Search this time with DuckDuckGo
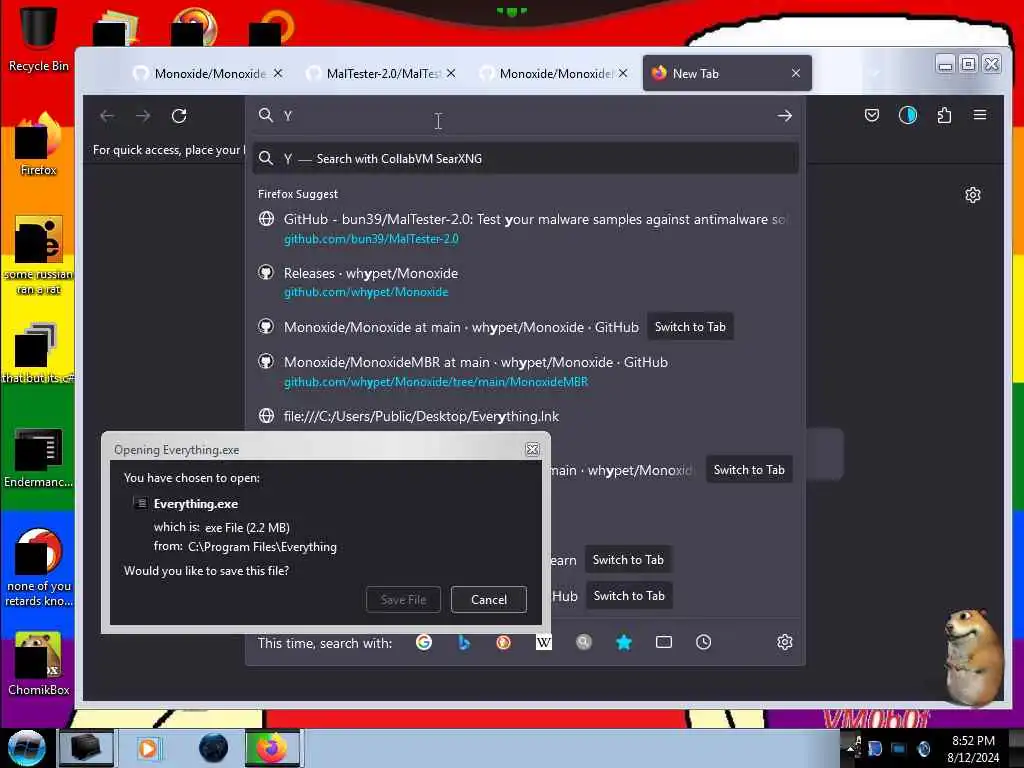The image size is (1024, 768). coord(503,643)
